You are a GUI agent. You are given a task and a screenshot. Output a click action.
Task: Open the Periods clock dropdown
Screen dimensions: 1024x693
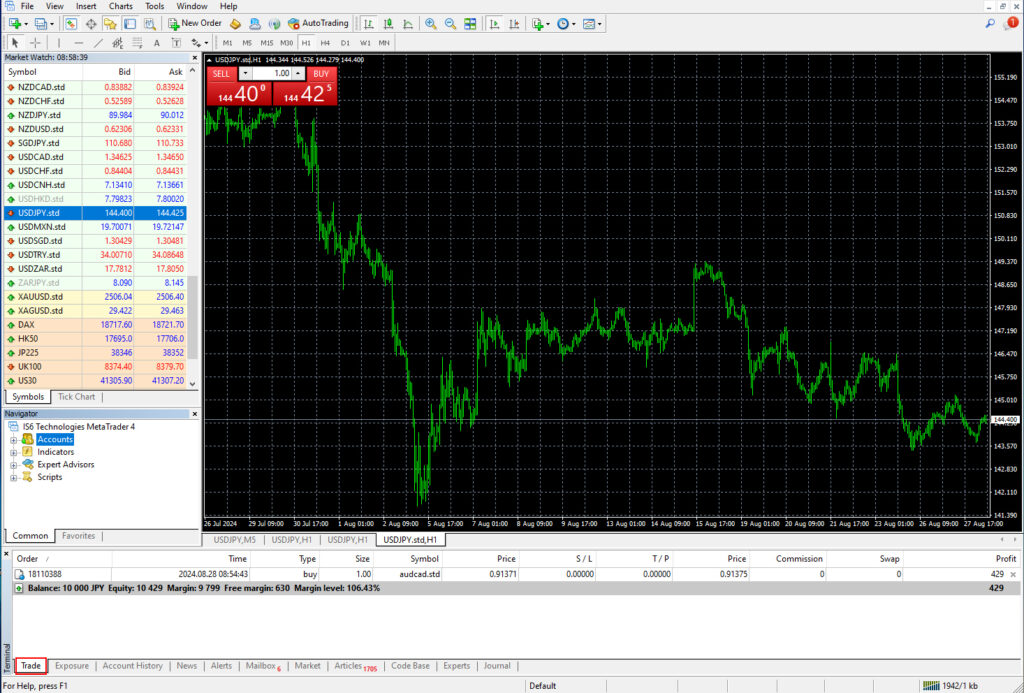566,24
